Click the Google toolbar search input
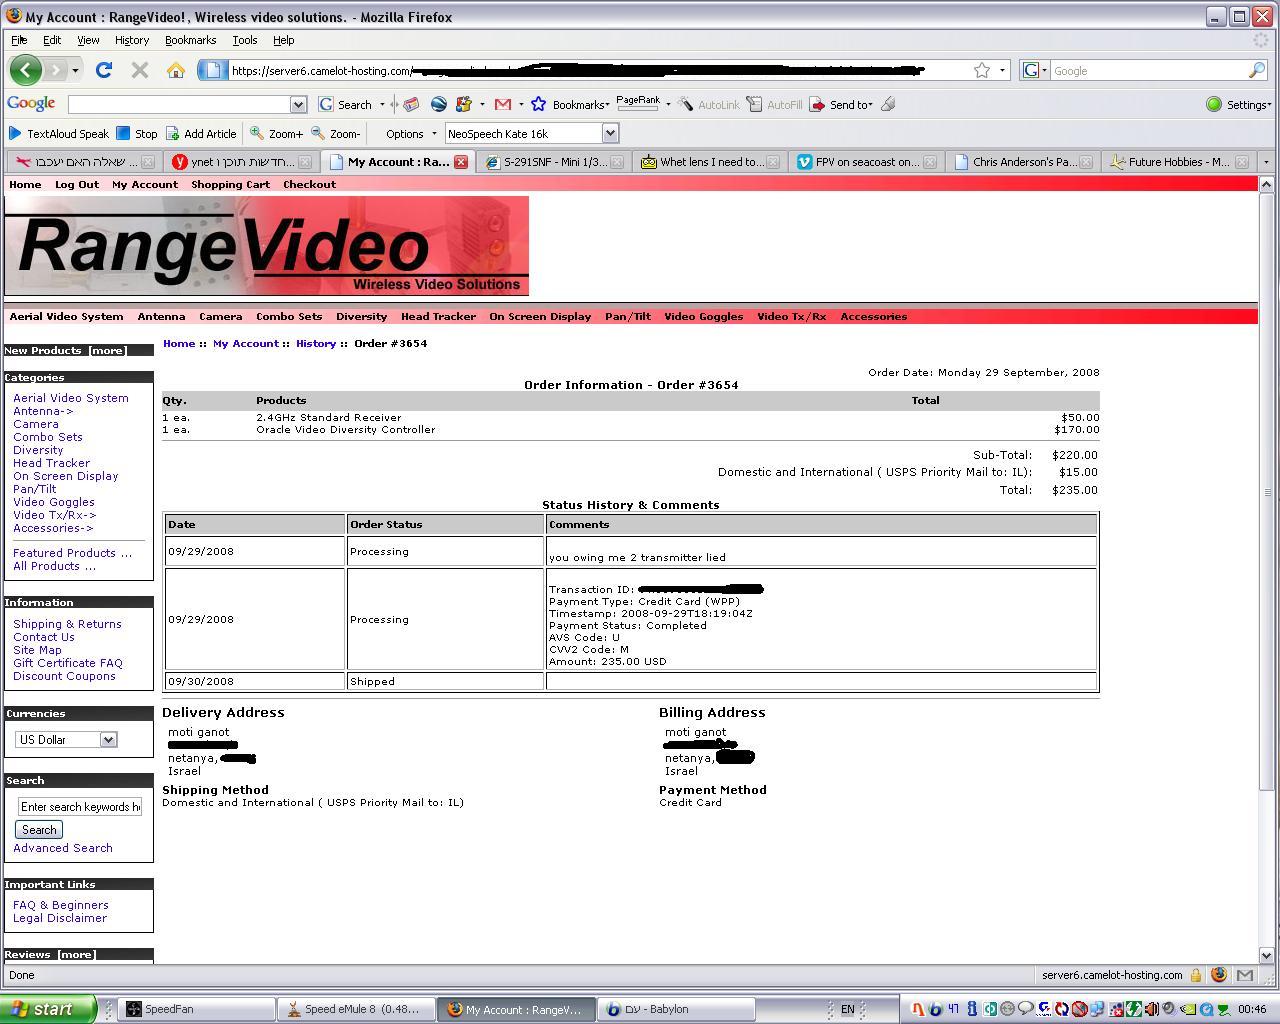1280x1024 pixels. pyautogui.click(x=180, y=104)
